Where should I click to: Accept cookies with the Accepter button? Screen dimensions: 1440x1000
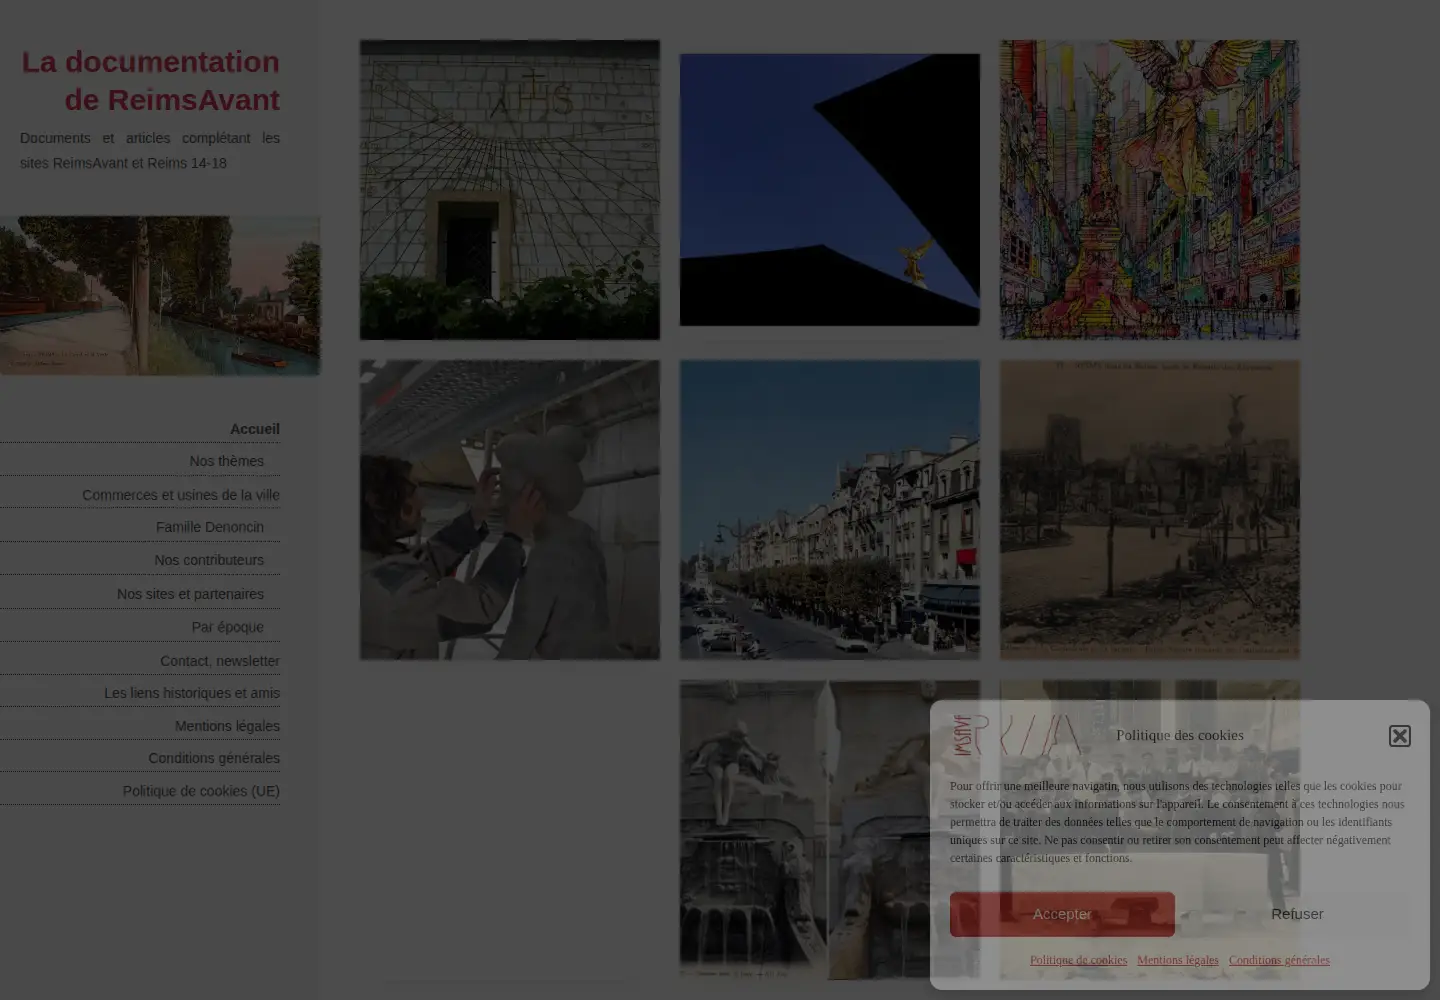(1062, 914)
